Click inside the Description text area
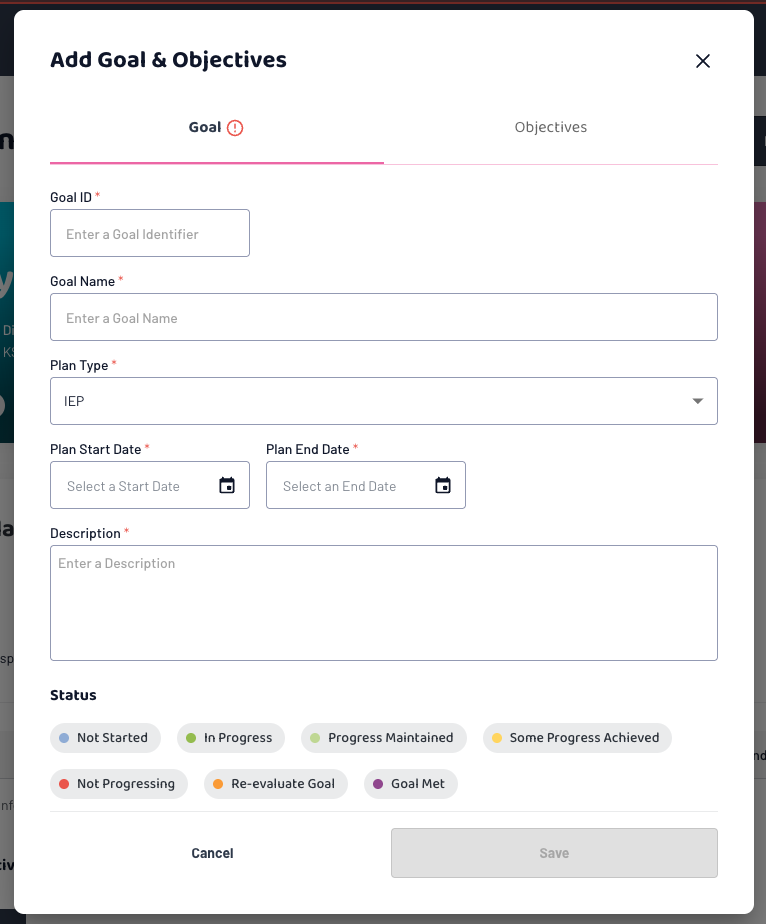The image size is (766, 924). coord(384,603)
